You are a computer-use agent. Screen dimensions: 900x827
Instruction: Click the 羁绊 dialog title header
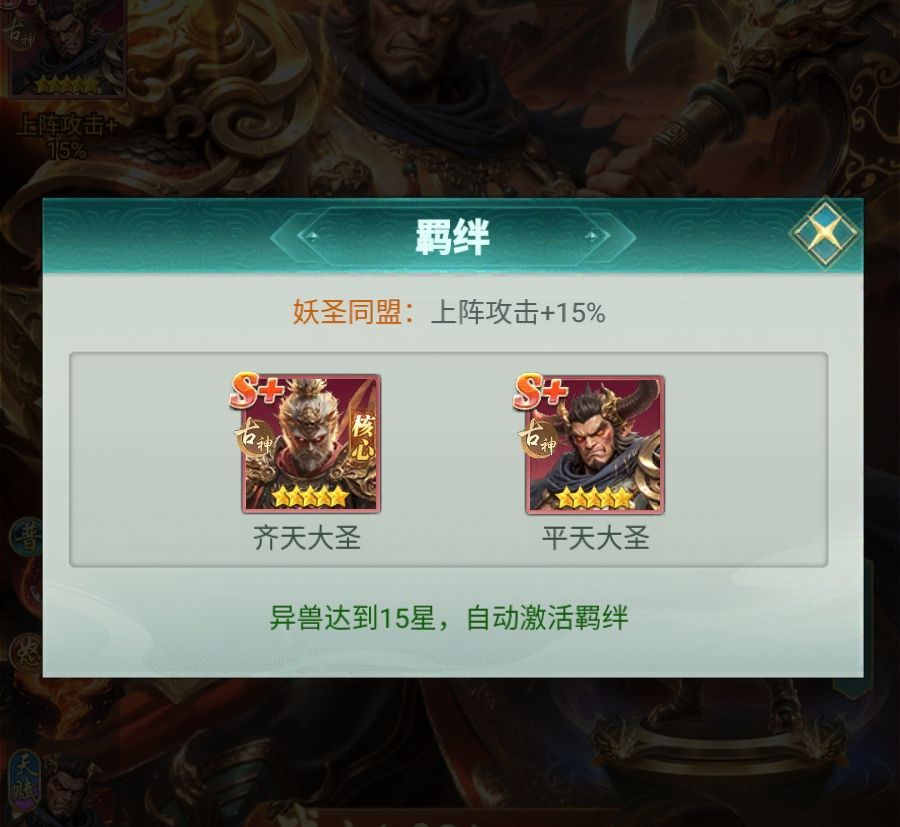[452, 236]
